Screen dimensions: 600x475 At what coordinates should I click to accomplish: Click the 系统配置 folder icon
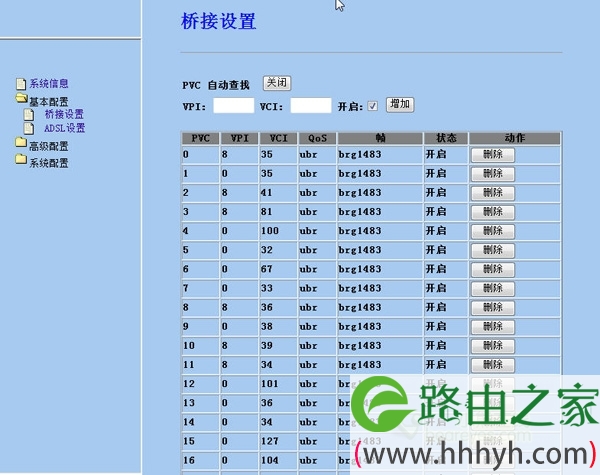click(x=21, y=159)
